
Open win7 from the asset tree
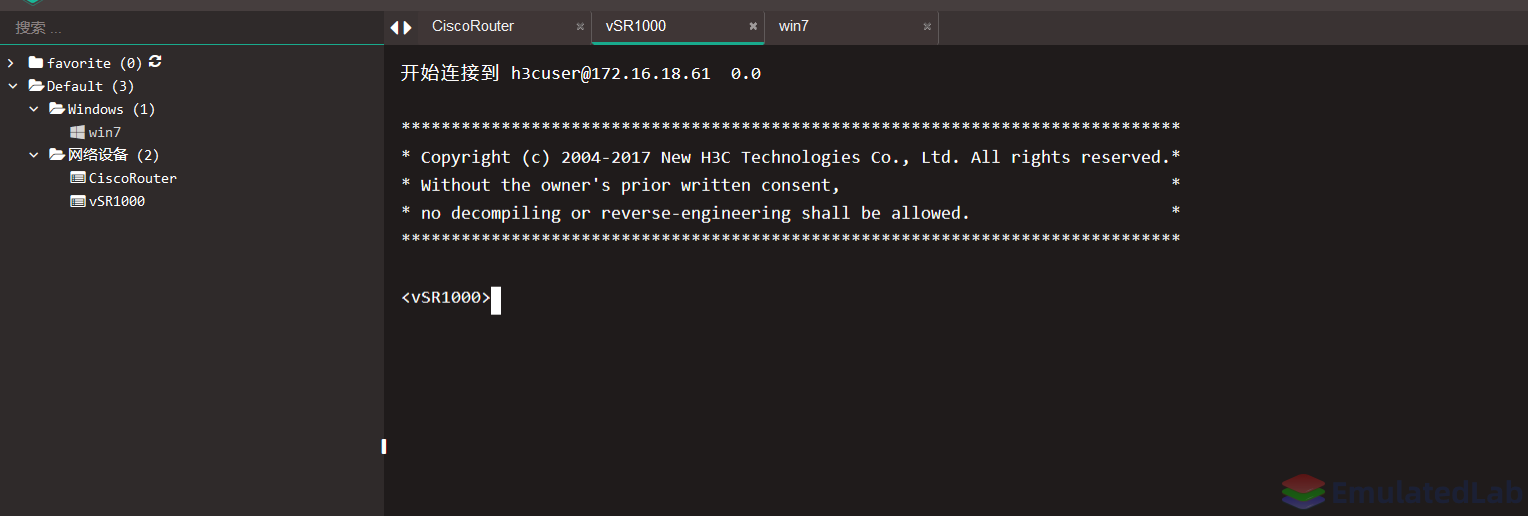click(105, 132)
